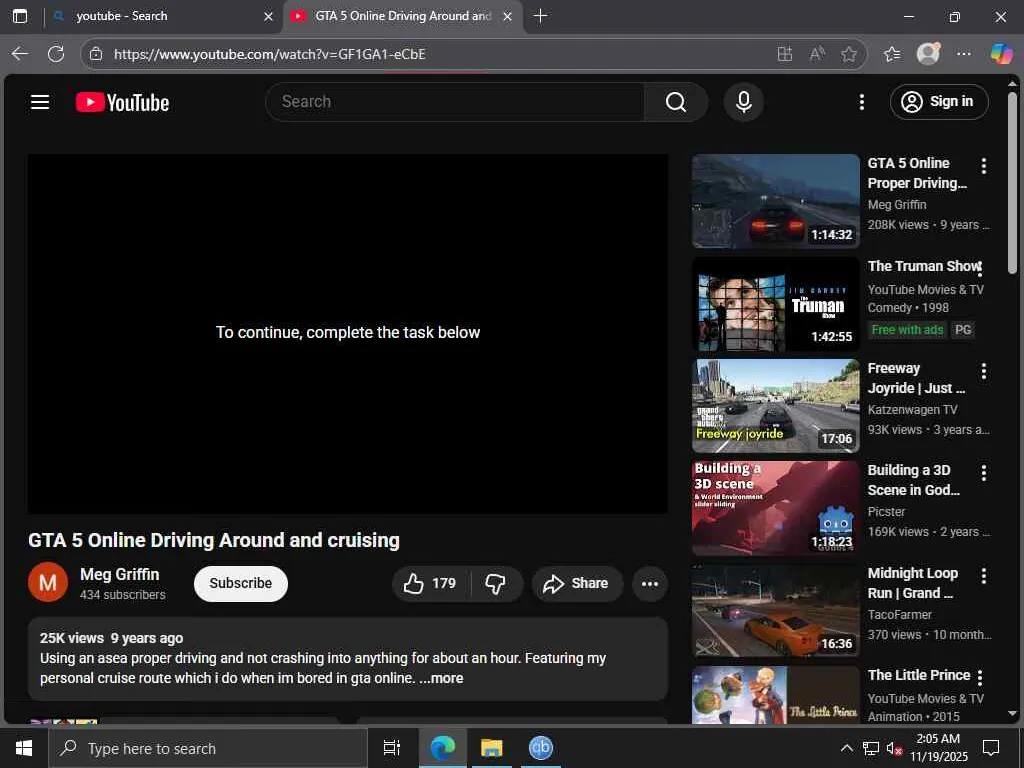Close the youtube - Search tab
1024x768 pixels.
[x=268, y=16]
